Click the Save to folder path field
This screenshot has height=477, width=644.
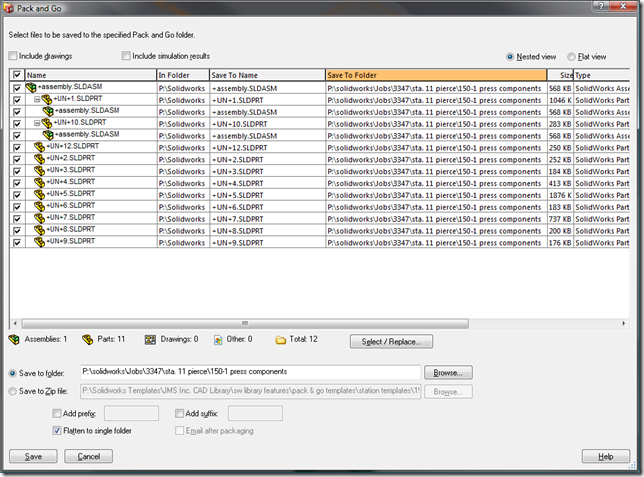[x=251, y=372]
